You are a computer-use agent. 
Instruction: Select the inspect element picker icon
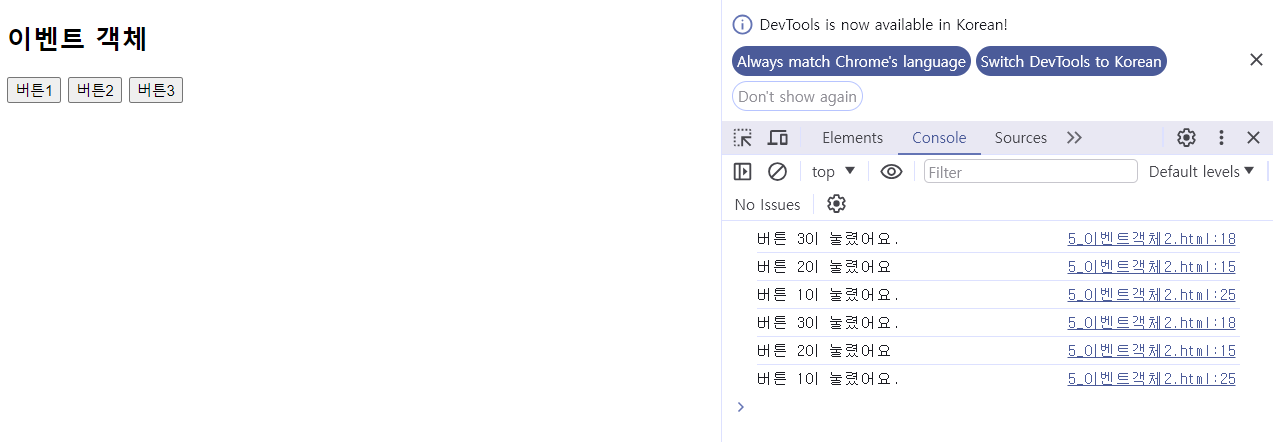(x=742, y=138)
